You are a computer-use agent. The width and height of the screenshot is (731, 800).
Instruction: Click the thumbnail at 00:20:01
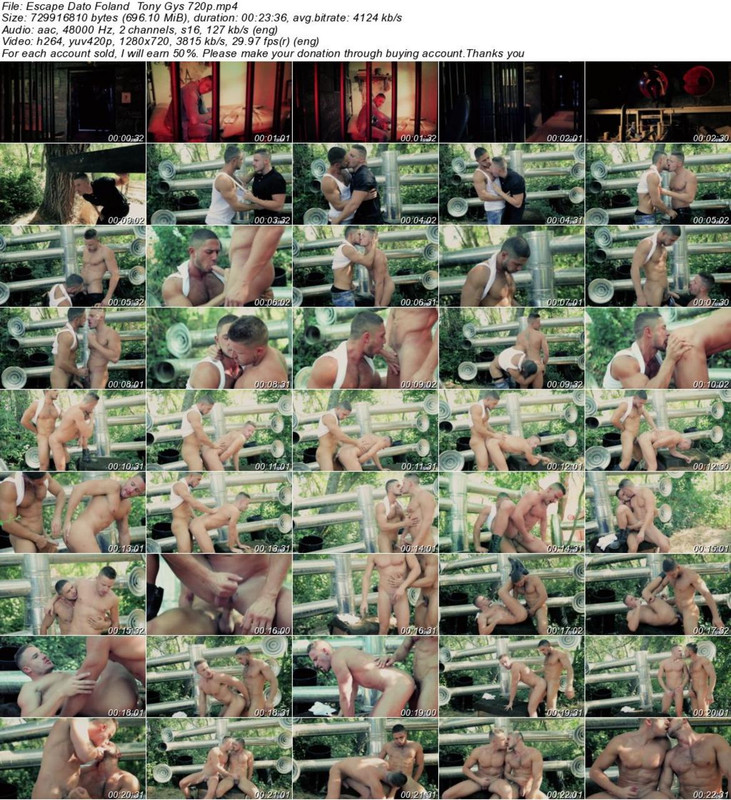(x=657, y=675)
